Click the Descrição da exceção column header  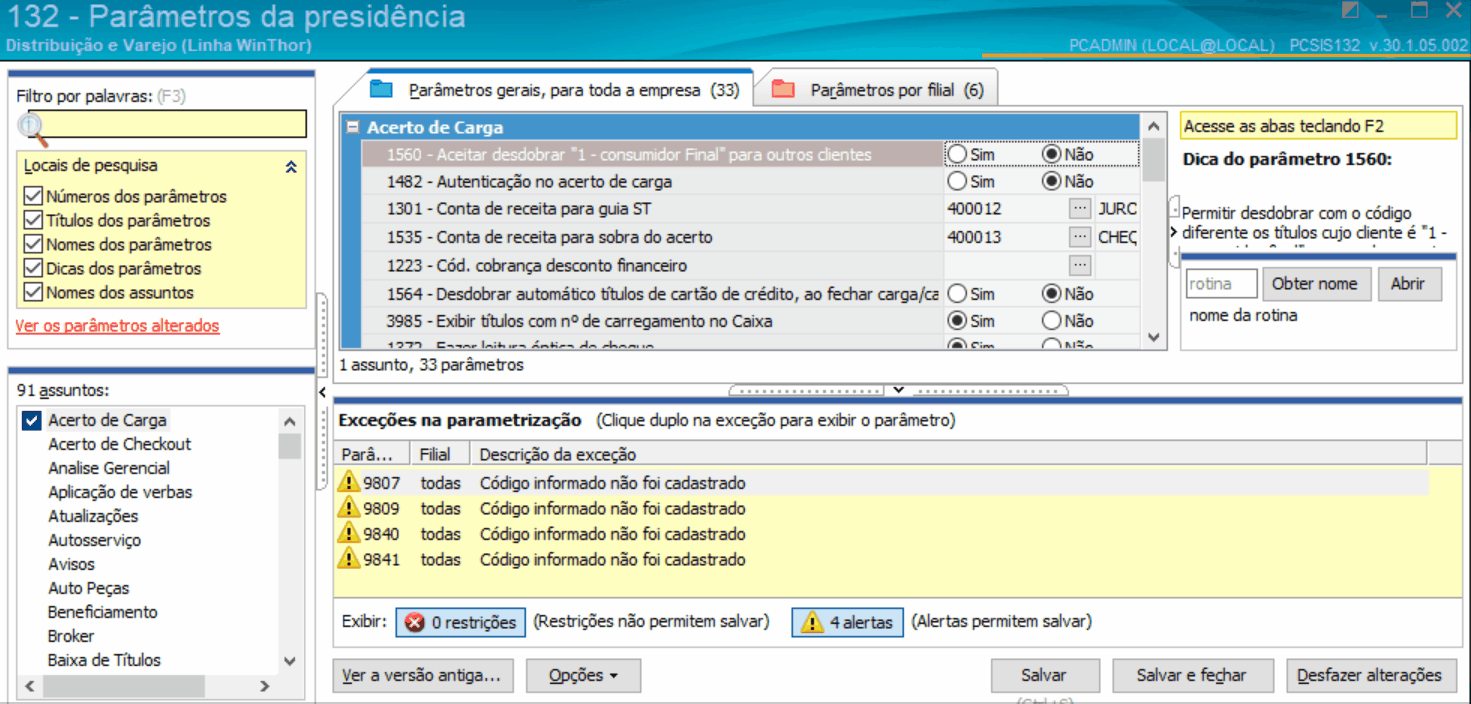coord(948,454)
